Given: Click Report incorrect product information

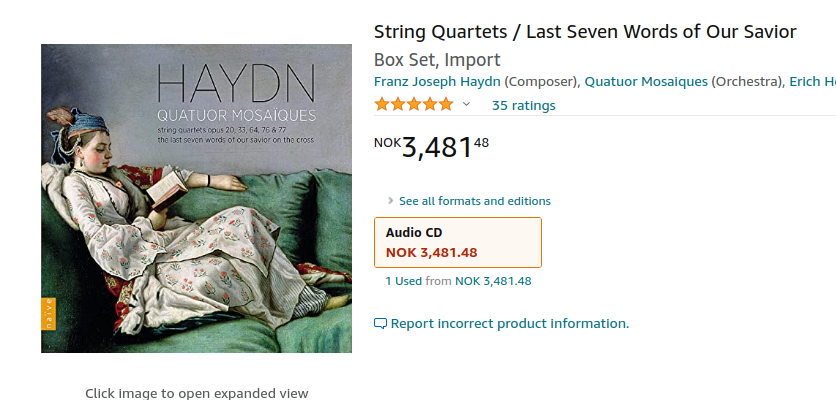Looking at the screenshot, I should pos(509,324).
